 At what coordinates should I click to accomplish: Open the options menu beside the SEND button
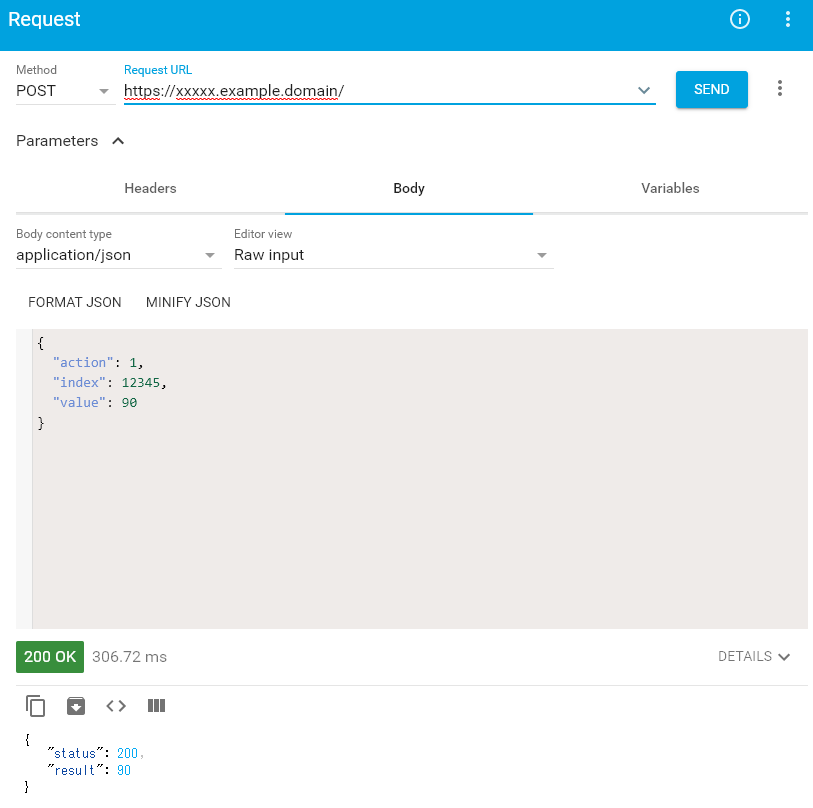pyautogui.click(x=780, y=88)
